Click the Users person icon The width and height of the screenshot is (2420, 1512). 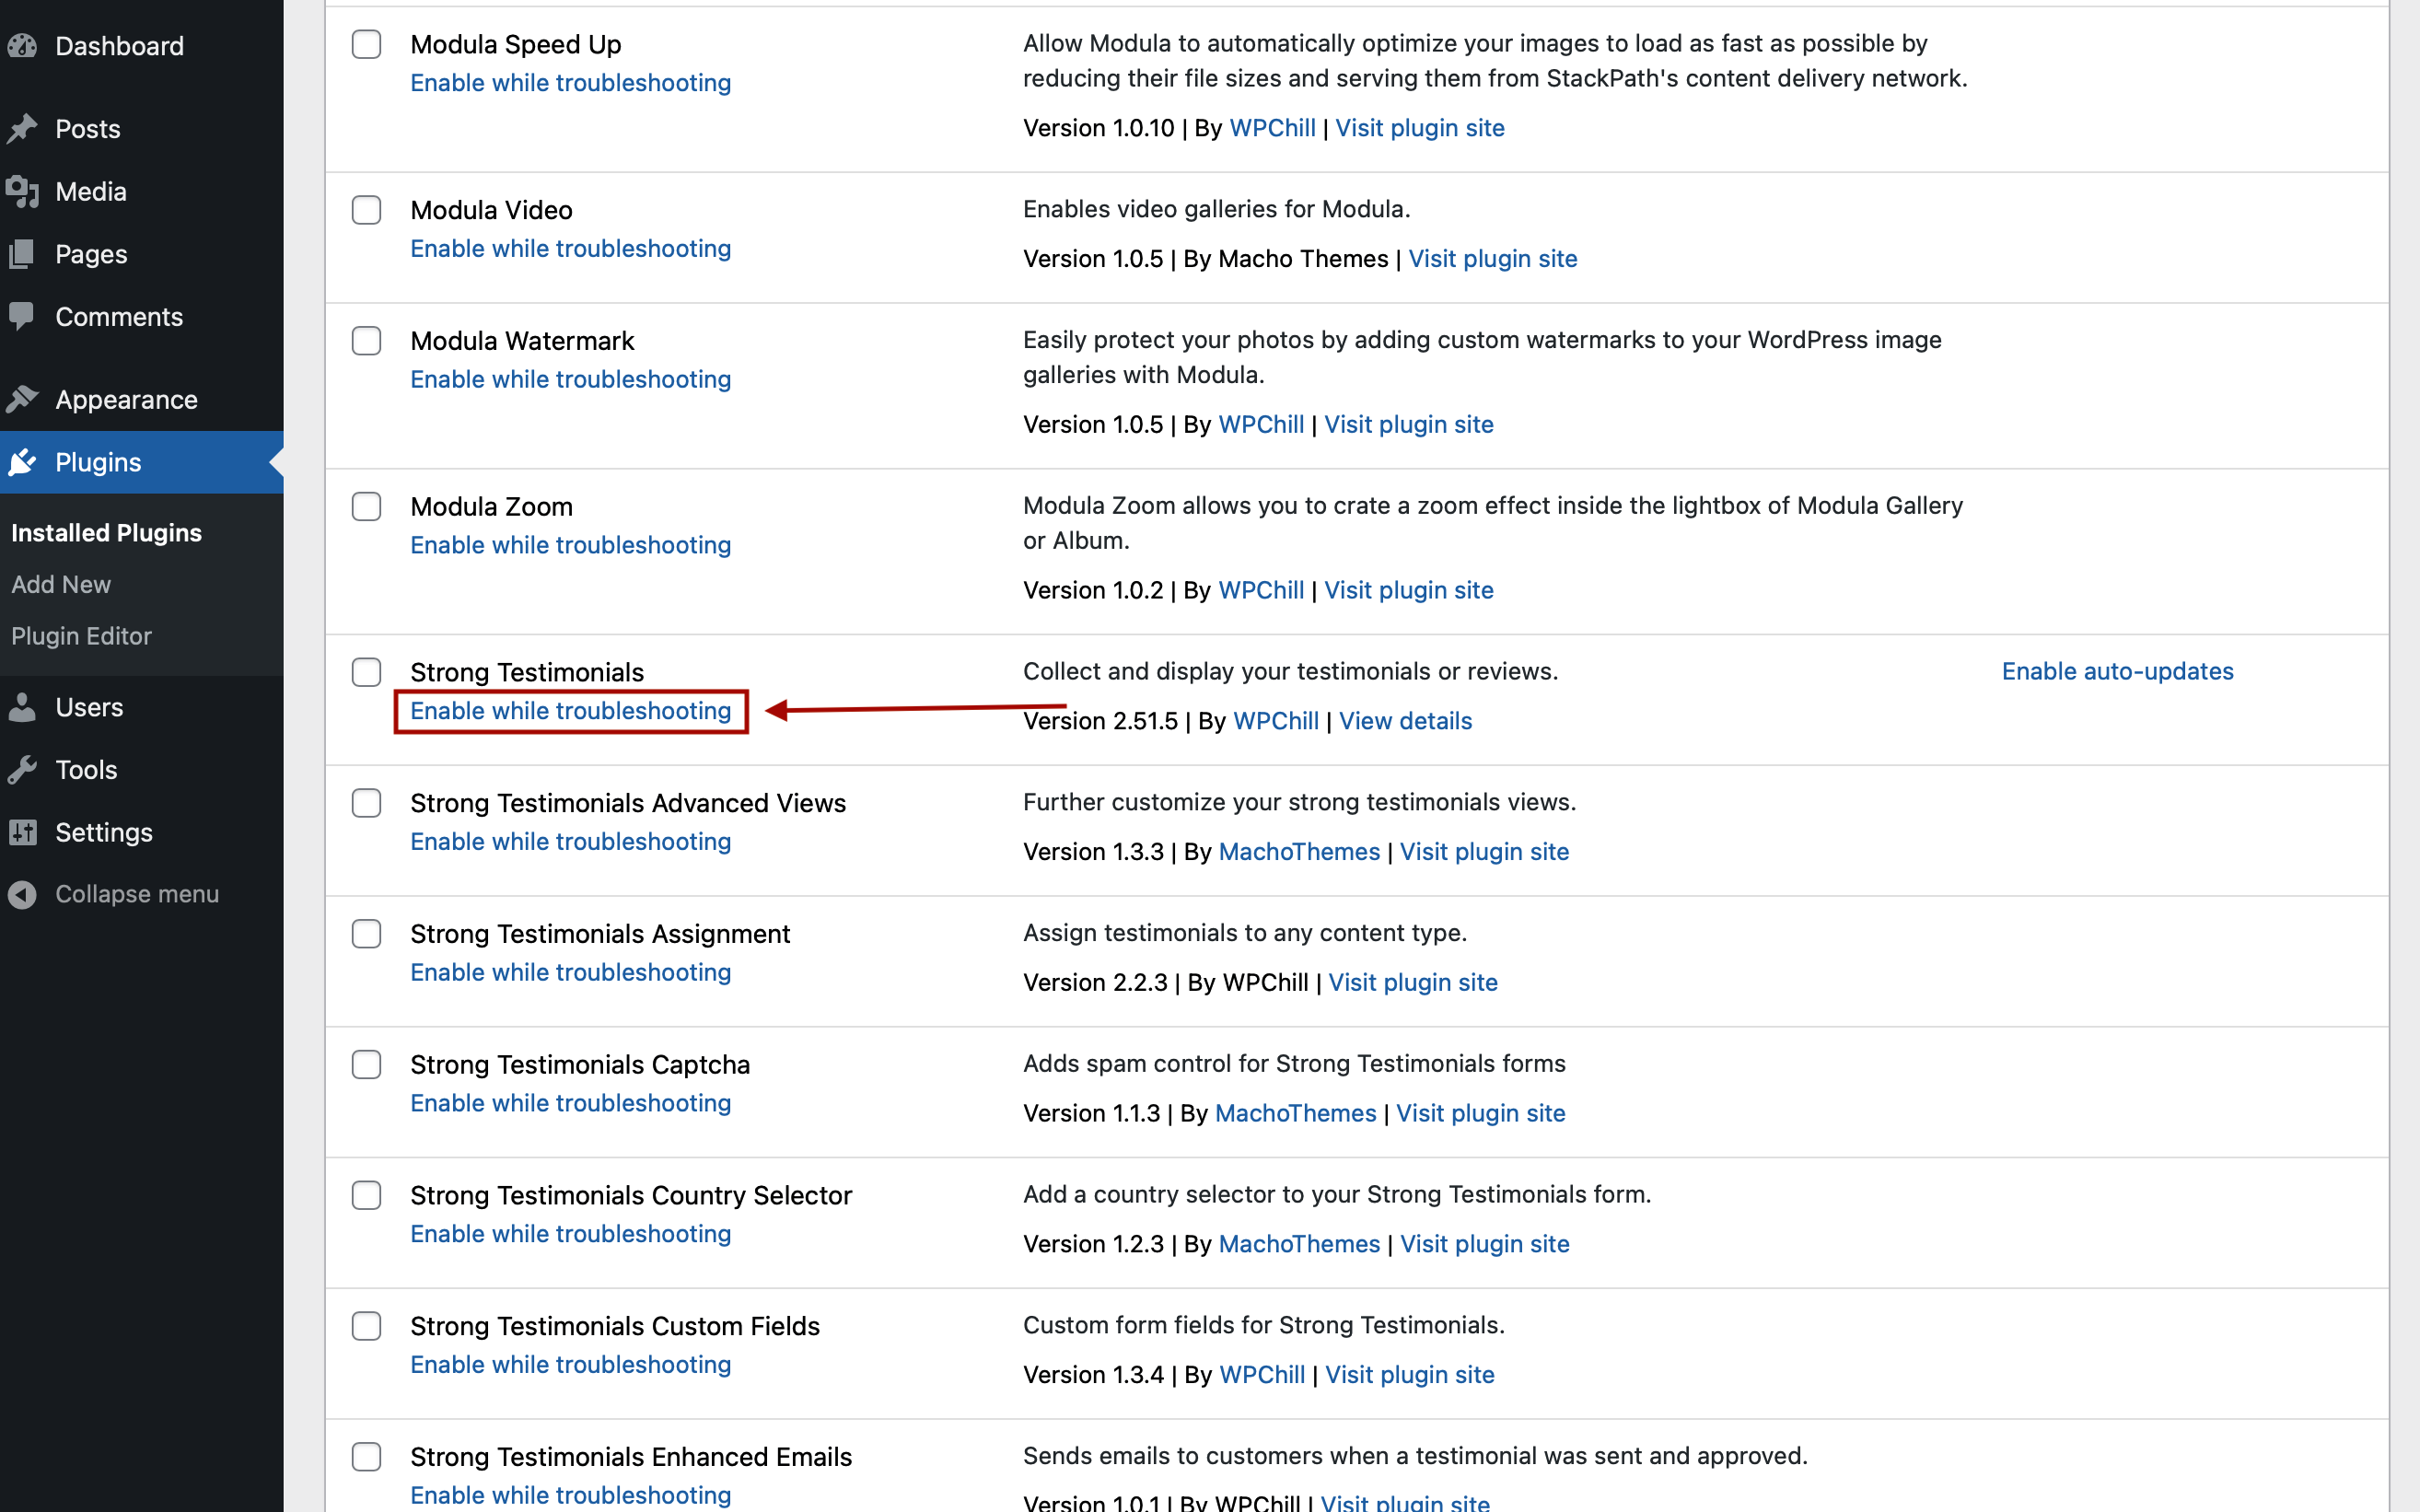tap(22, 707)
